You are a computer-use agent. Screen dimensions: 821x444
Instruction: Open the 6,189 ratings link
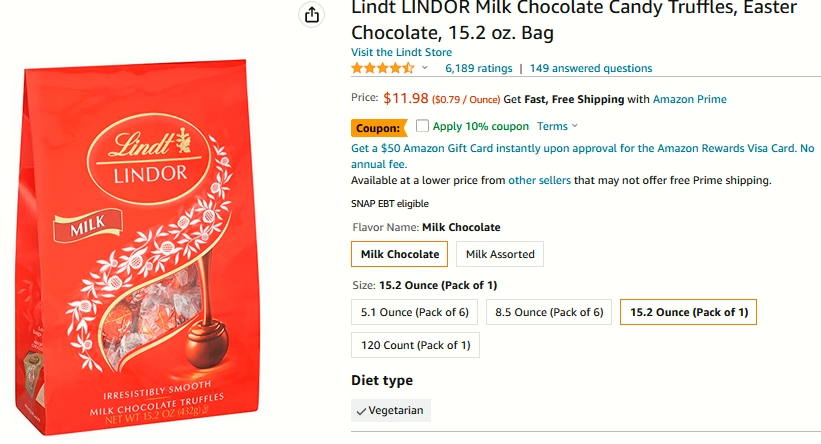coord(479,68)
